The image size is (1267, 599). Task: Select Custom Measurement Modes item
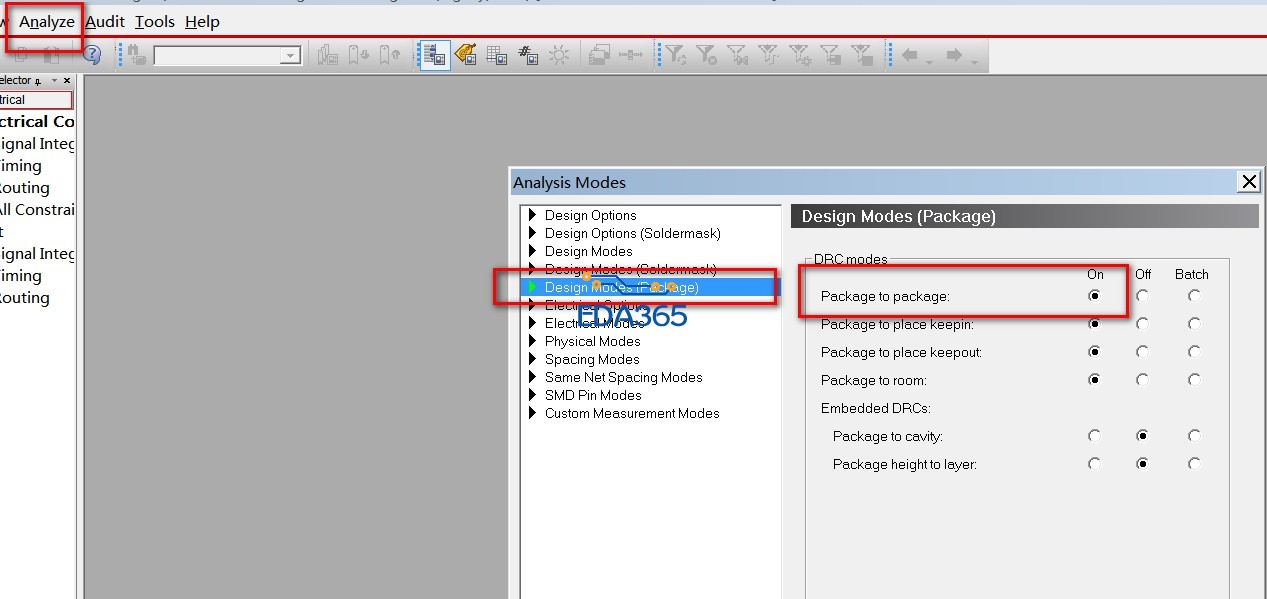pos(632,413)
